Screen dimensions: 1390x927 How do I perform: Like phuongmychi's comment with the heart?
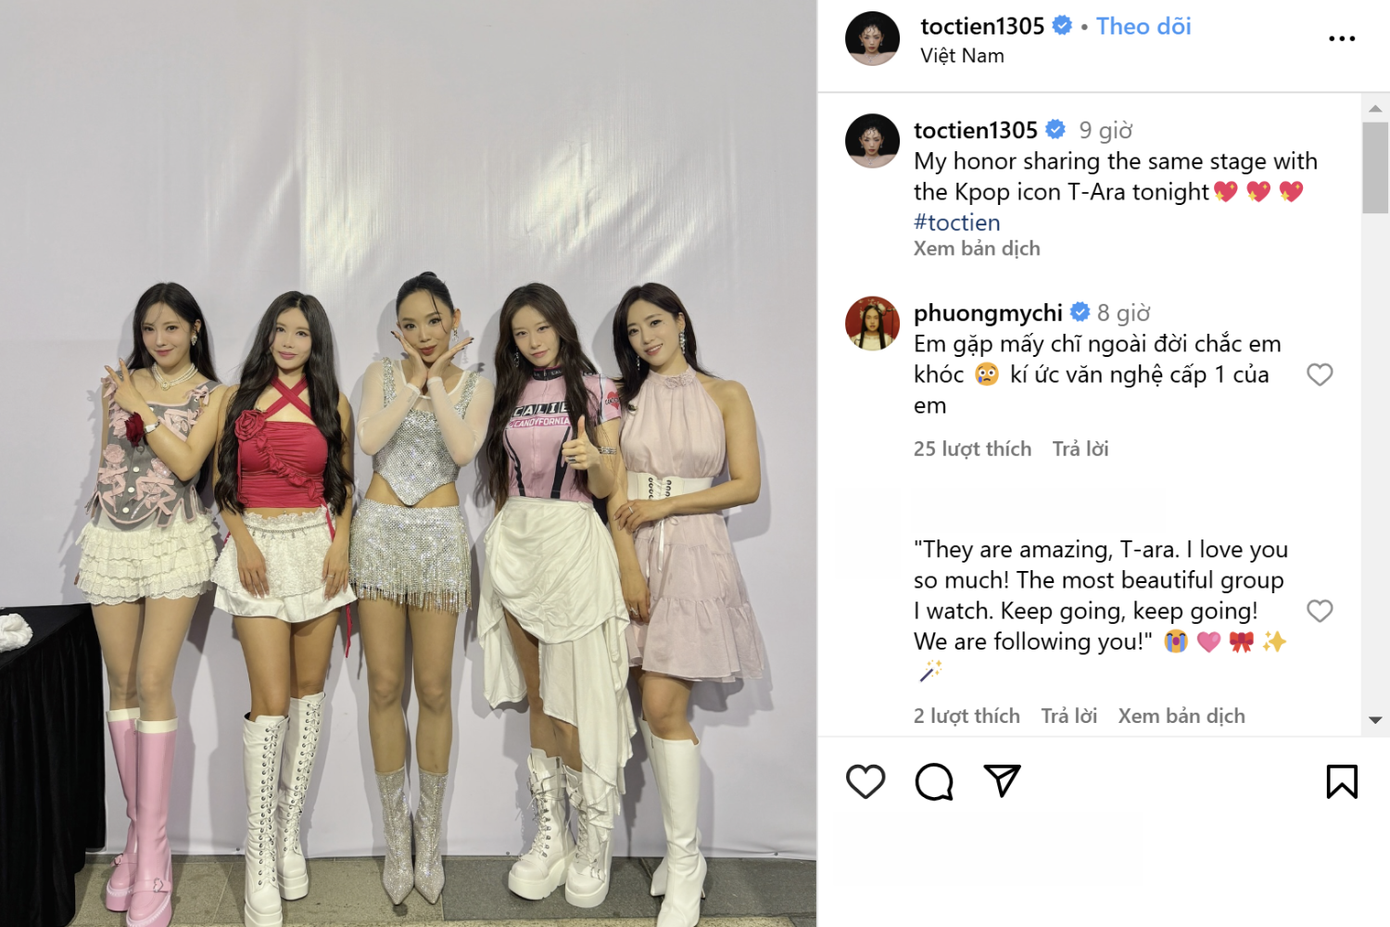click(1320, 374)
